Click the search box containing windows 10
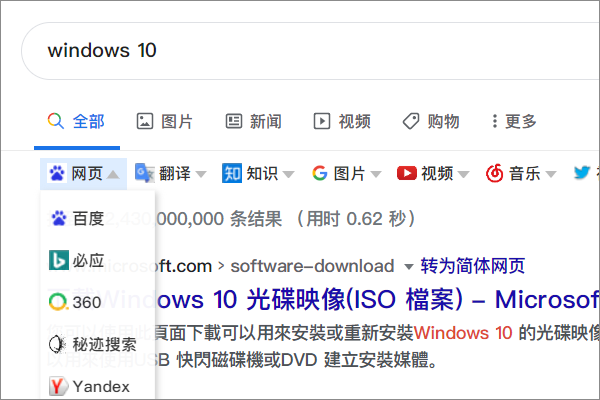 [311, 51]
